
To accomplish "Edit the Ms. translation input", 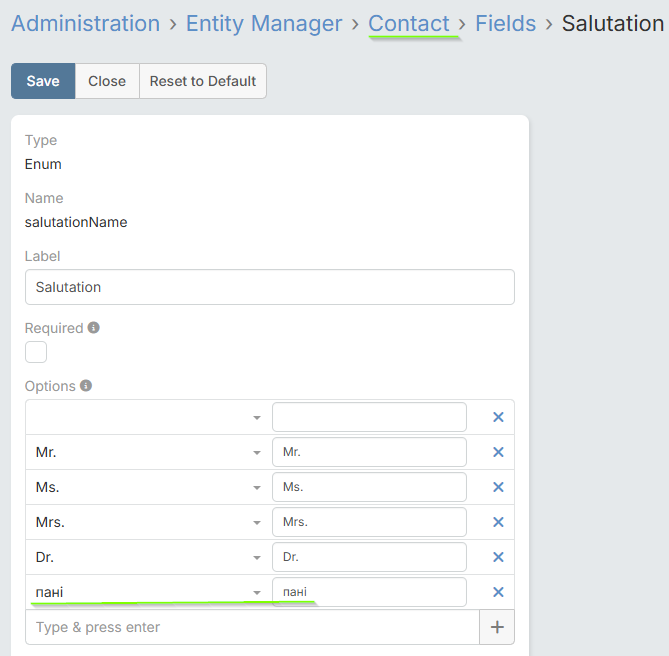I will pyautogui.click(x=369, y=487).
